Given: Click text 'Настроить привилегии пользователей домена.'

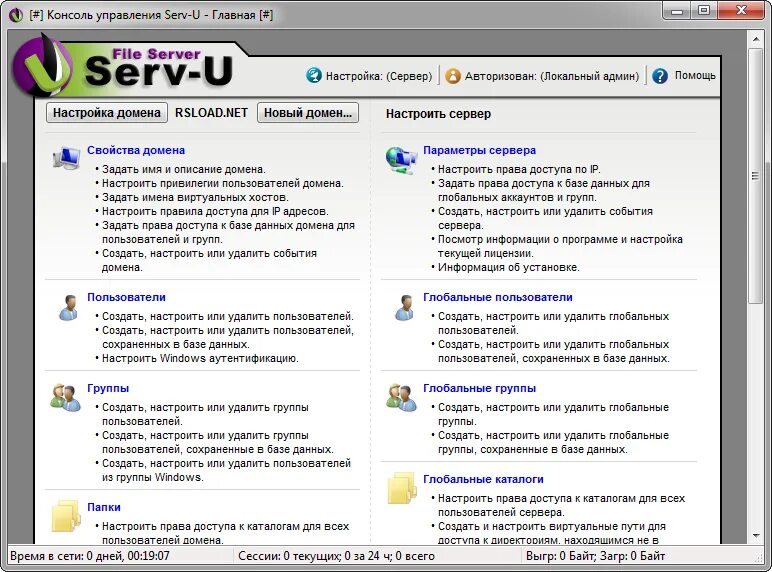Looking at the screenshot, I should 223,183.
